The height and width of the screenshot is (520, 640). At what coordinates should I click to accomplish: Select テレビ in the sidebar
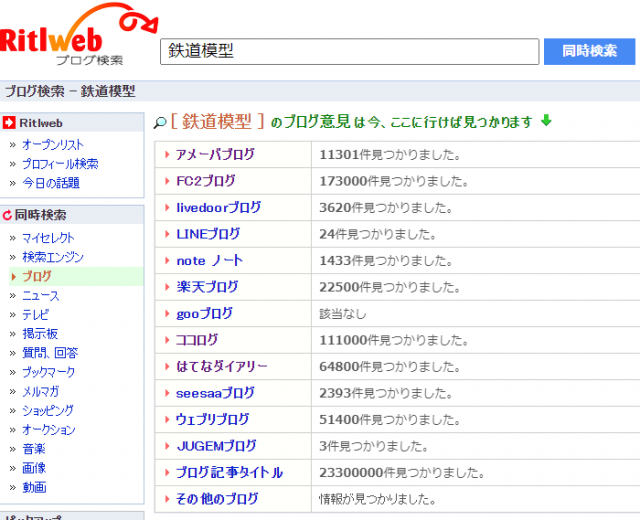pos(35,315)
